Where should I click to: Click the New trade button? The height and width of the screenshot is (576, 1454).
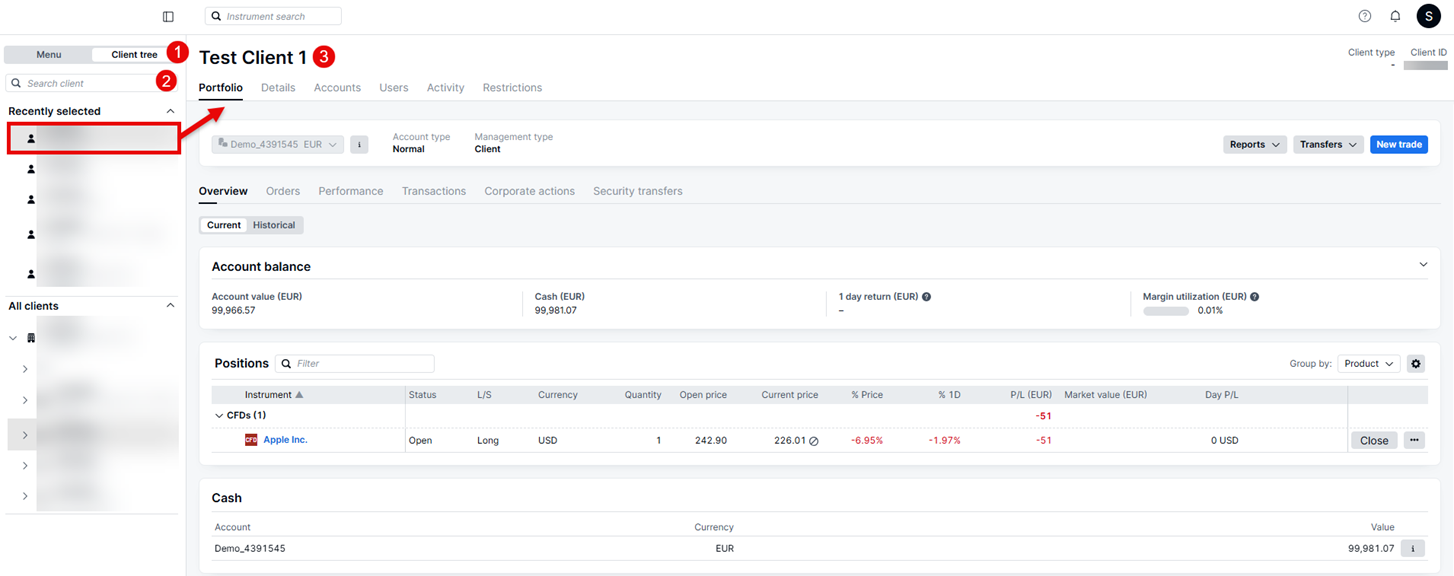coord(1398,144)
